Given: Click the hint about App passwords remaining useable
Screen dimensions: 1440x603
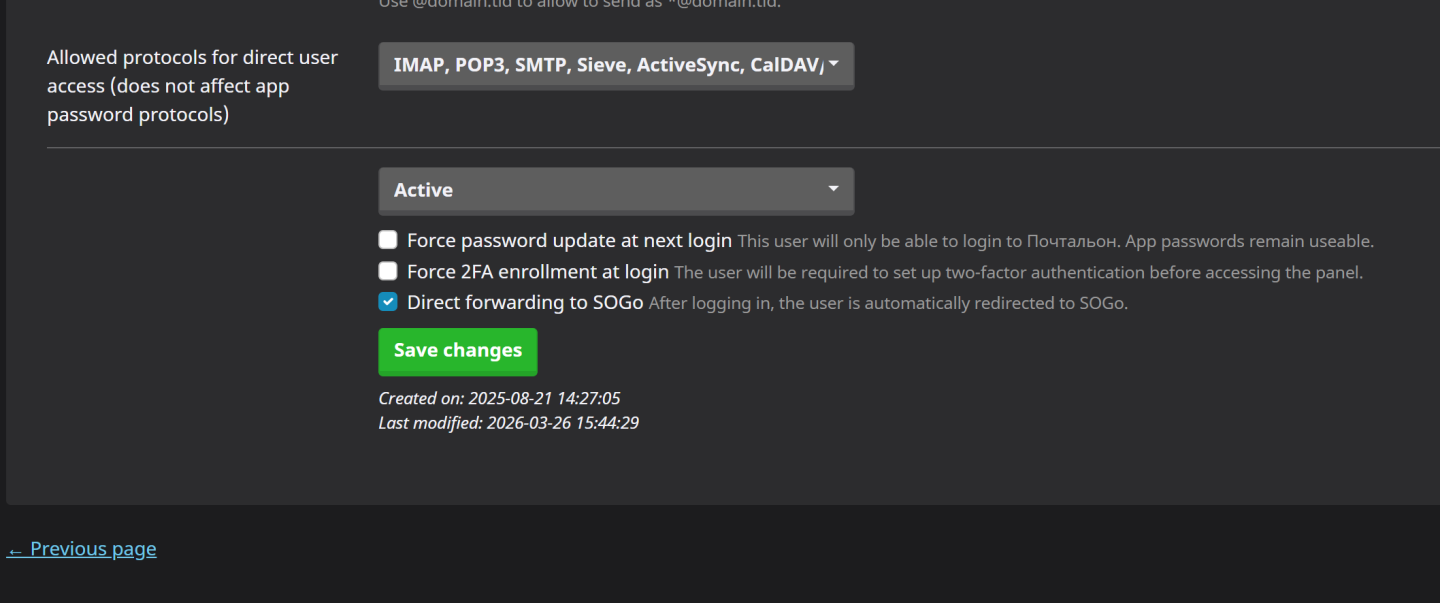Looking at the screenshot, I should tap(1055, 242).
